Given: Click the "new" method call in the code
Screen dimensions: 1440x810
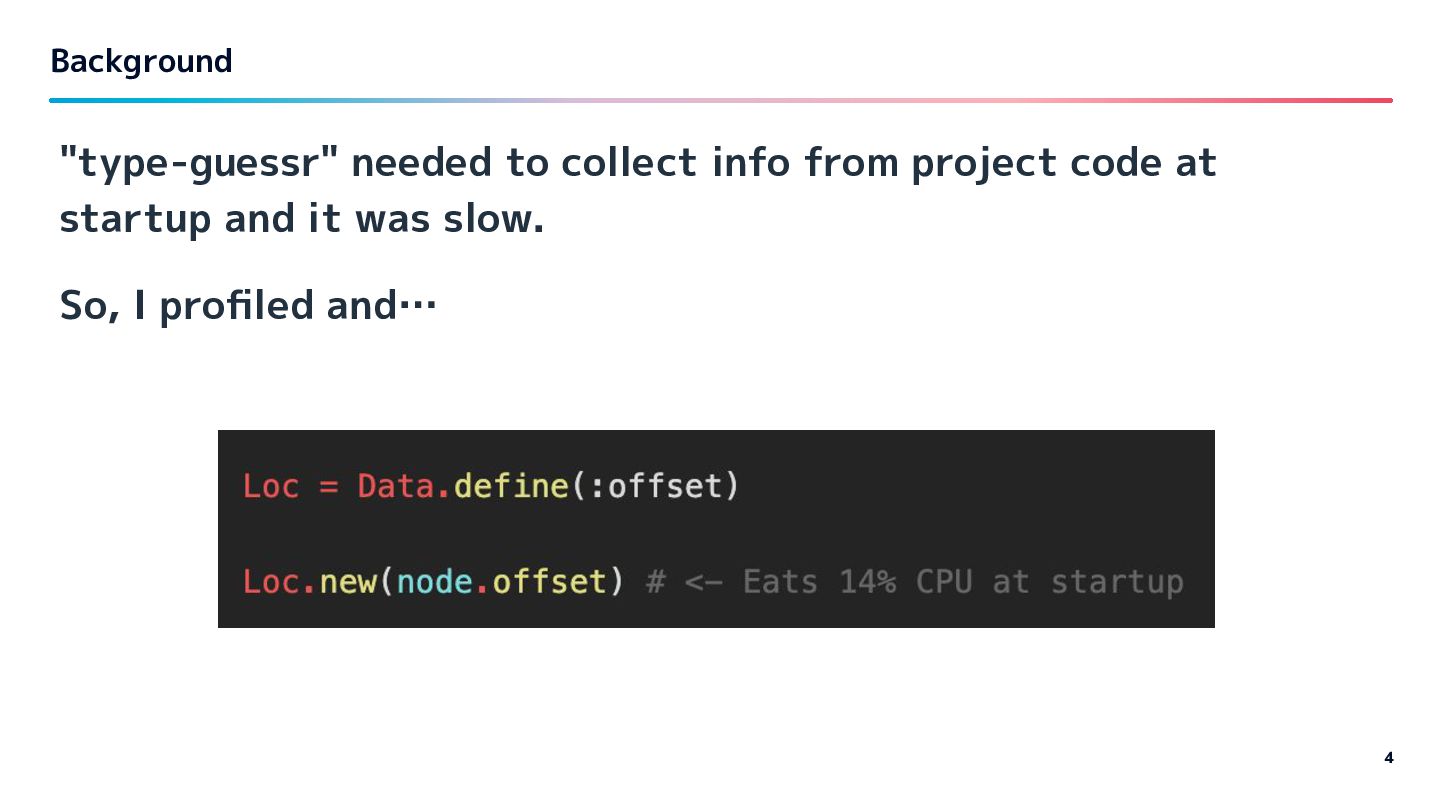Looking at the screenshot, I should [348, 582].
